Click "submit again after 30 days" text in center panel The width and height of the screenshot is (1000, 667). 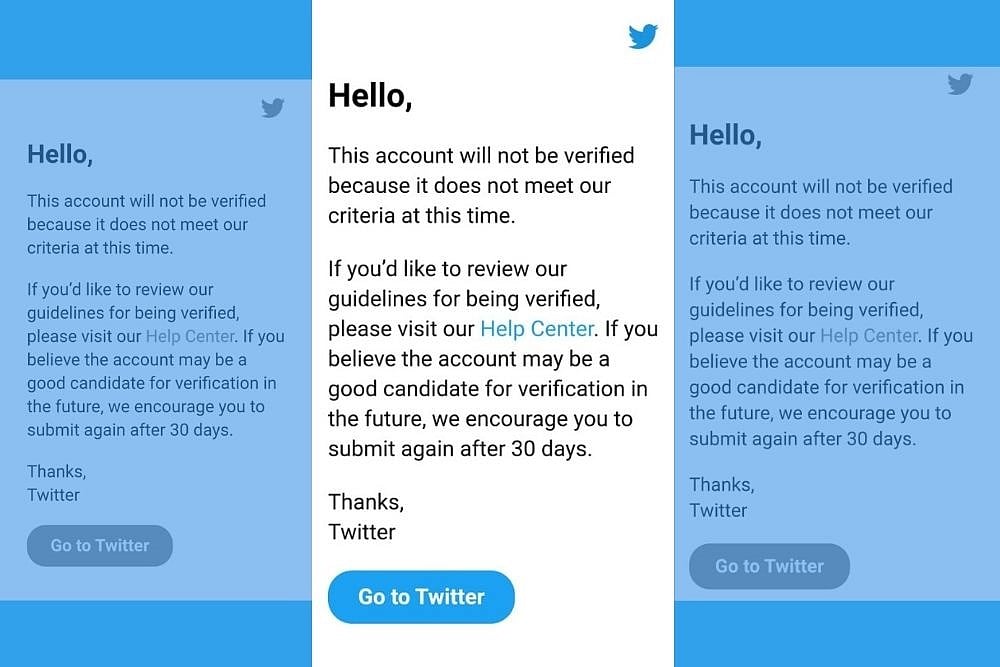(460, 450)
